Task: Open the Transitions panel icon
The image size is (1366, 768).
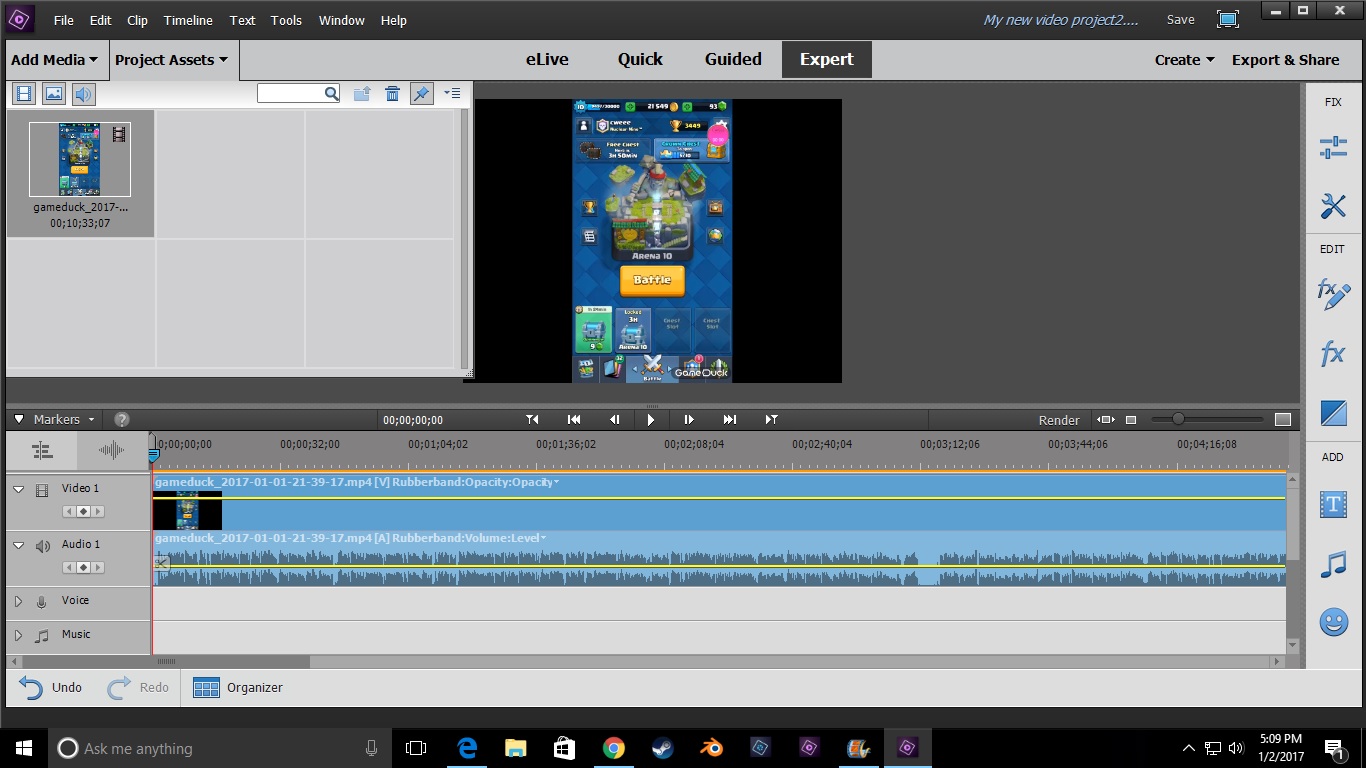Action: click(x=1333, y=412)
